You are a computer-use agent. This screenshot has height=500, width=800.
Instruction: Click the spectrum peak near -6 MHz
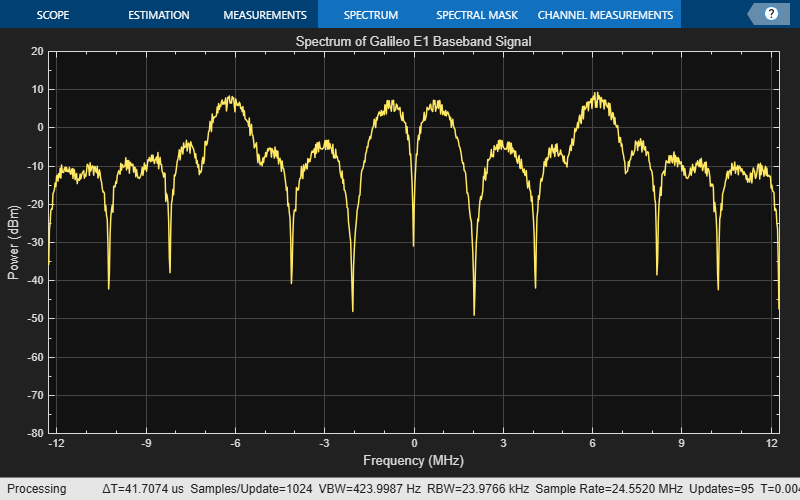coord(231,98)
